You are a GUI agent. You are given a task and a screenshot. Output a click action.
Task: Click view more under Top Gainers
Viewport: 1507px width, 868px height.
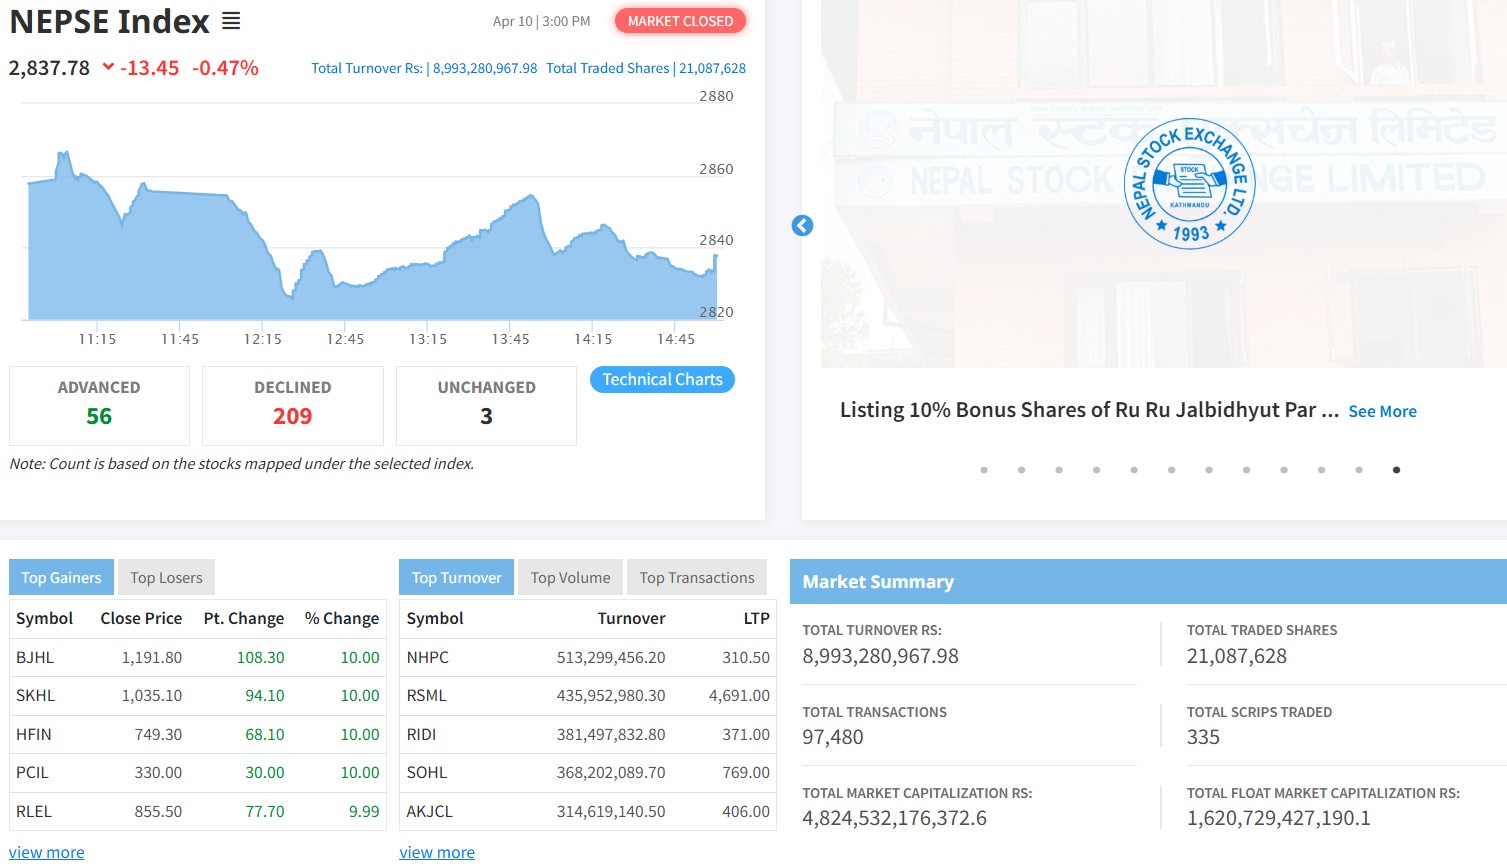tap(47, 852)
